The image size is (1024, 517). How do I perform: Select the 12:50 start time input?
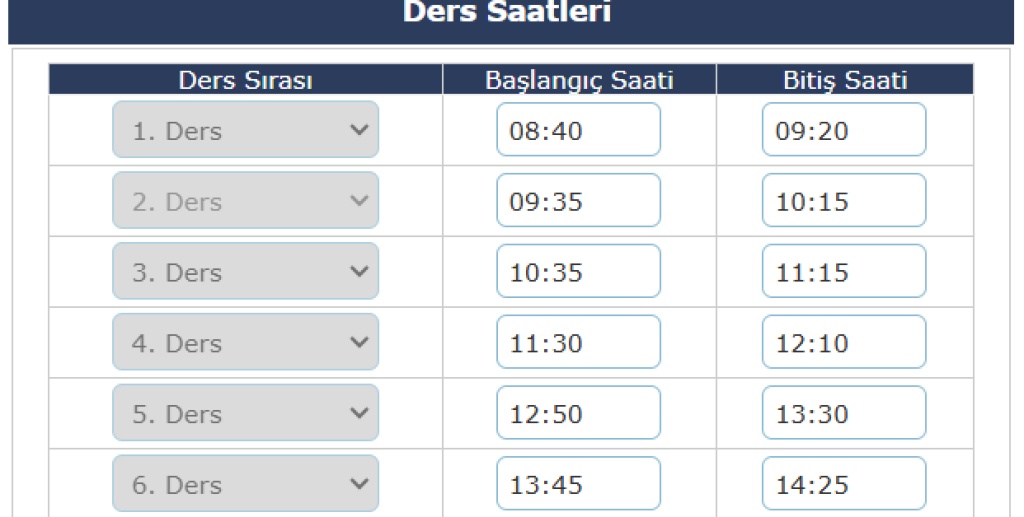tap(578, 414)
